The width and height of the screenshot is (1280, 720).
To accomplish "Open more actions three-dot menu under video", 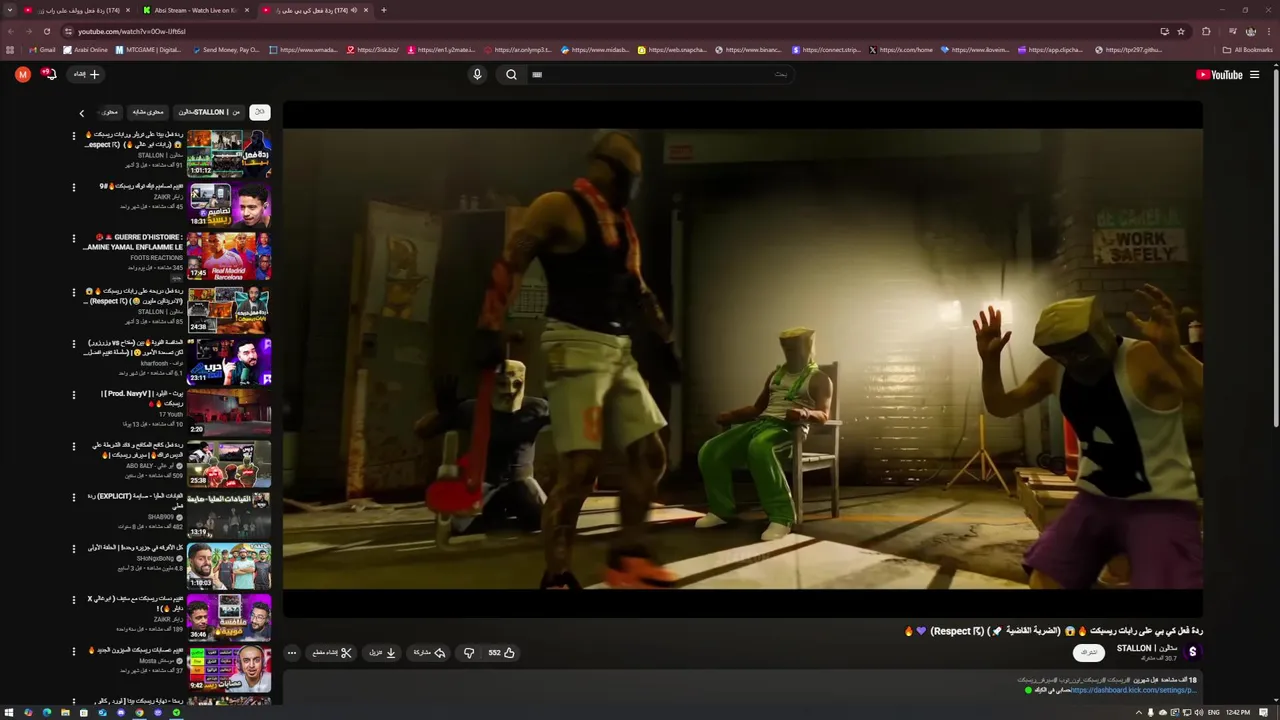I will 292,653.
